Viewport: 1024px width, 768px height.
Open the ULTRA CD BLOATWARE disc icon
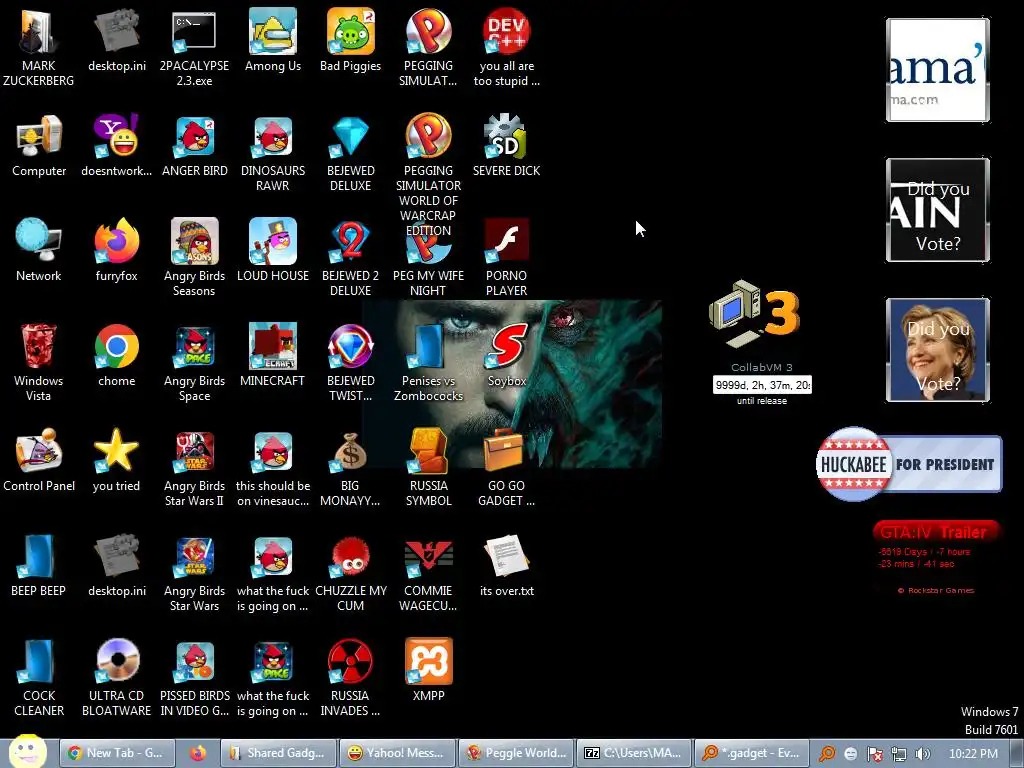(x=116, y=678)
